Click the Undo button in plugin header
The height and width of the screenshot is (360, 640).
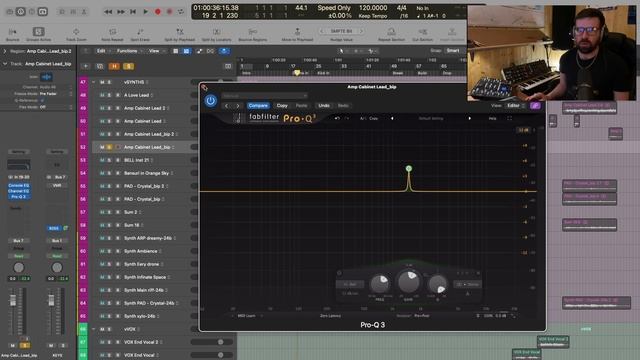coord(324,106)
